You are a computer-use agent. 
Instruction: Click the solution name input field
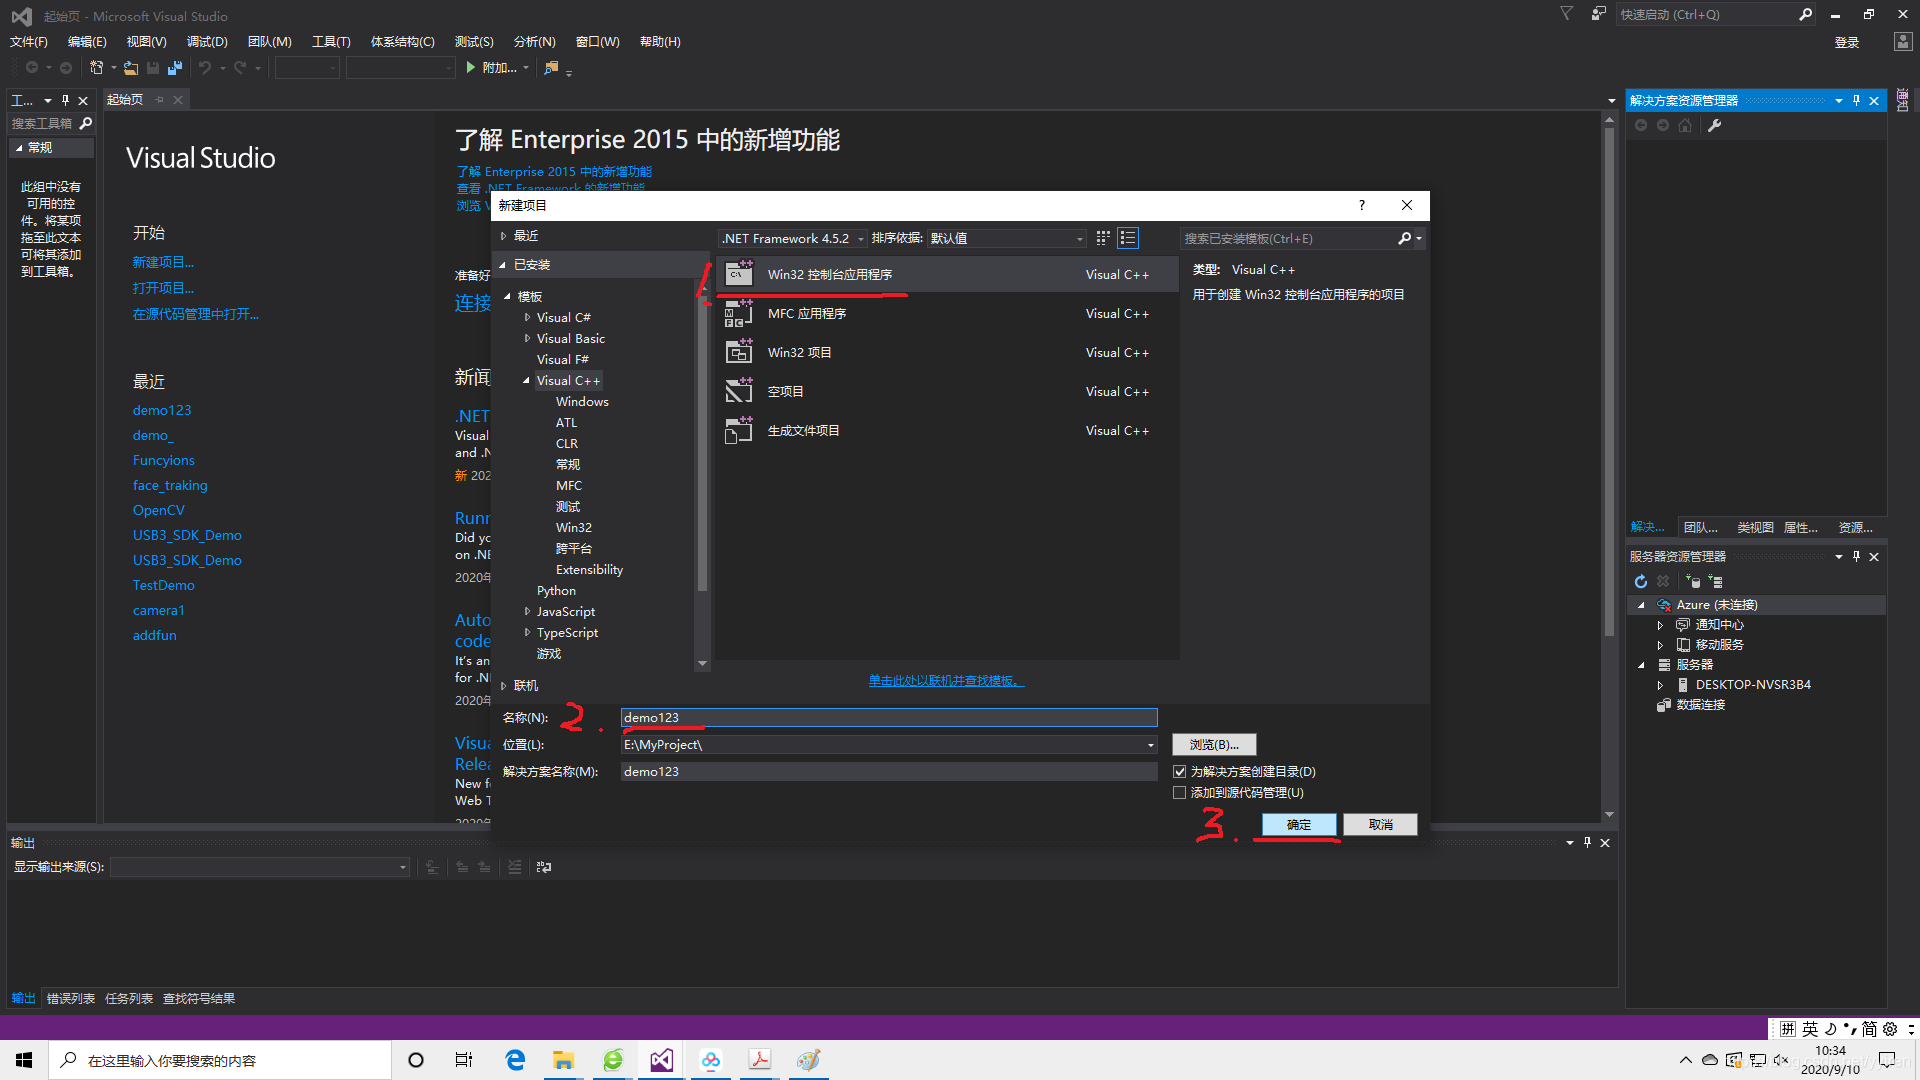[889, 771]
